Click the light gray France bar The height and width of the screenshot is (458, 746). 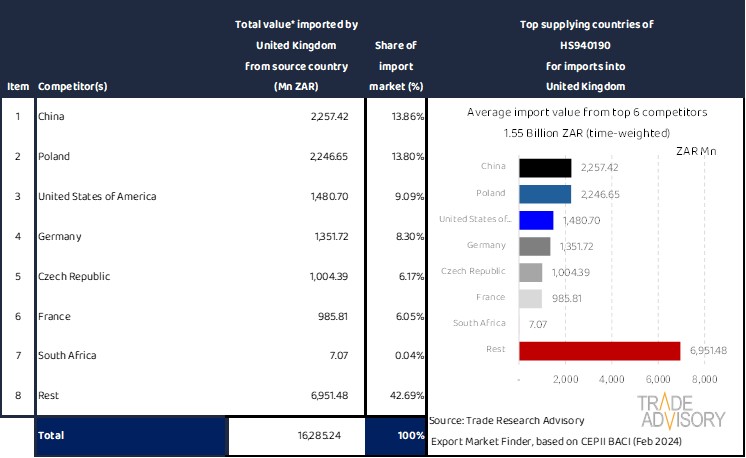coord(530,298)
